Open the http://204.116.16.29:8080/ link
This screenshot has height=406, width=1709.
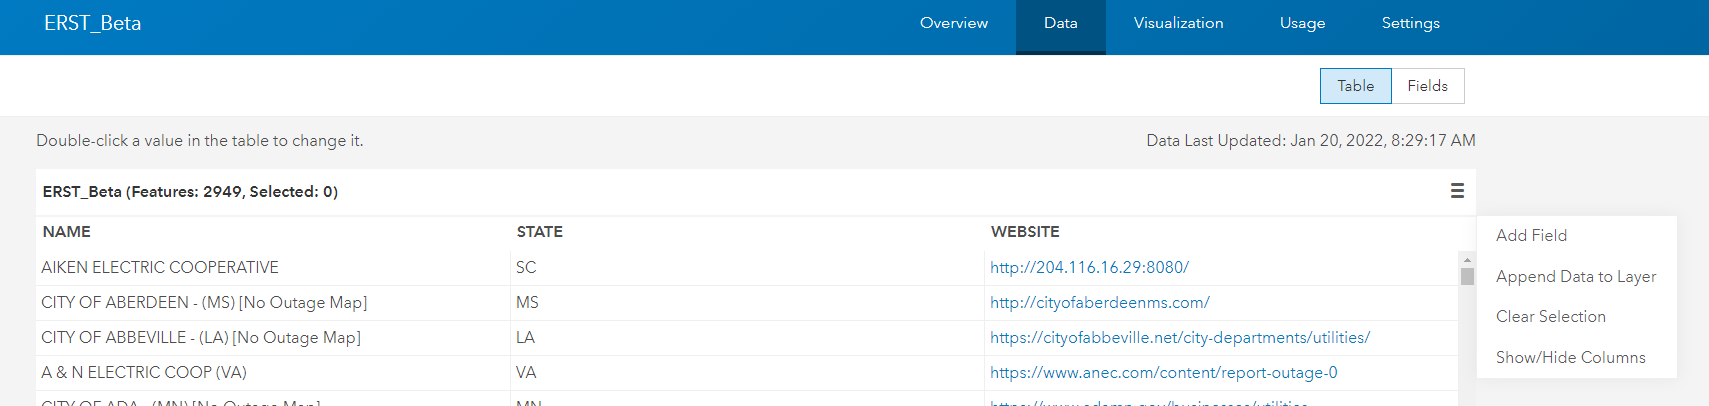1090,267
